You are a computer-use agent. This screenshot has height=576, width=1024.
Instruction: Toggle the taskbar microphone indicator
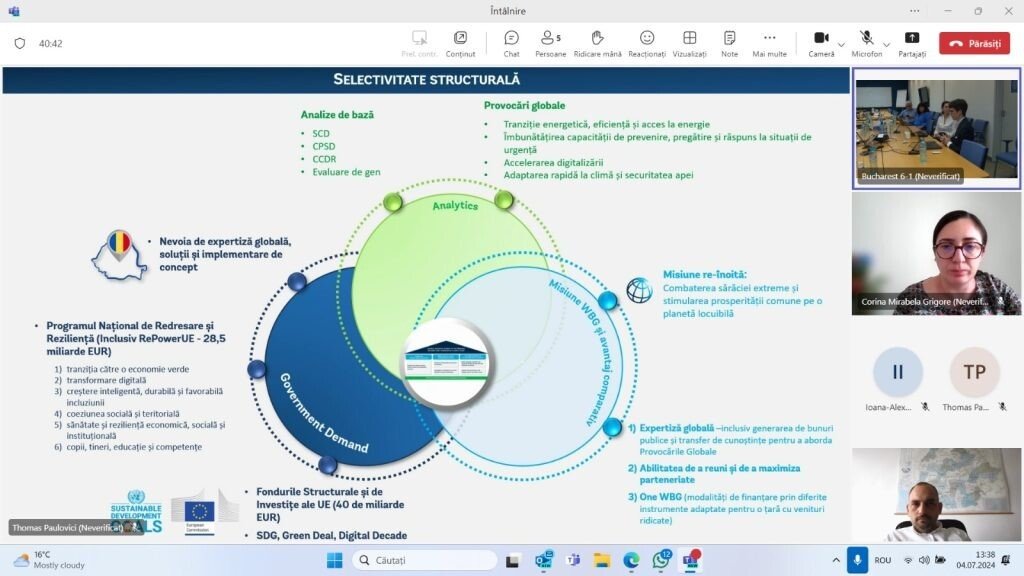856,560
